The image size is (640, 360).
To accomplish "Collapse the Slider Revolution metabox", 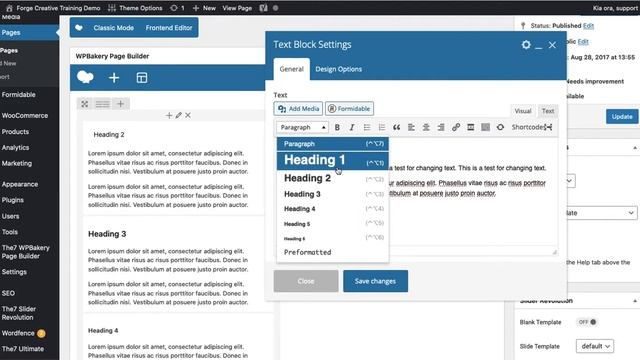I will coord(635,301).
